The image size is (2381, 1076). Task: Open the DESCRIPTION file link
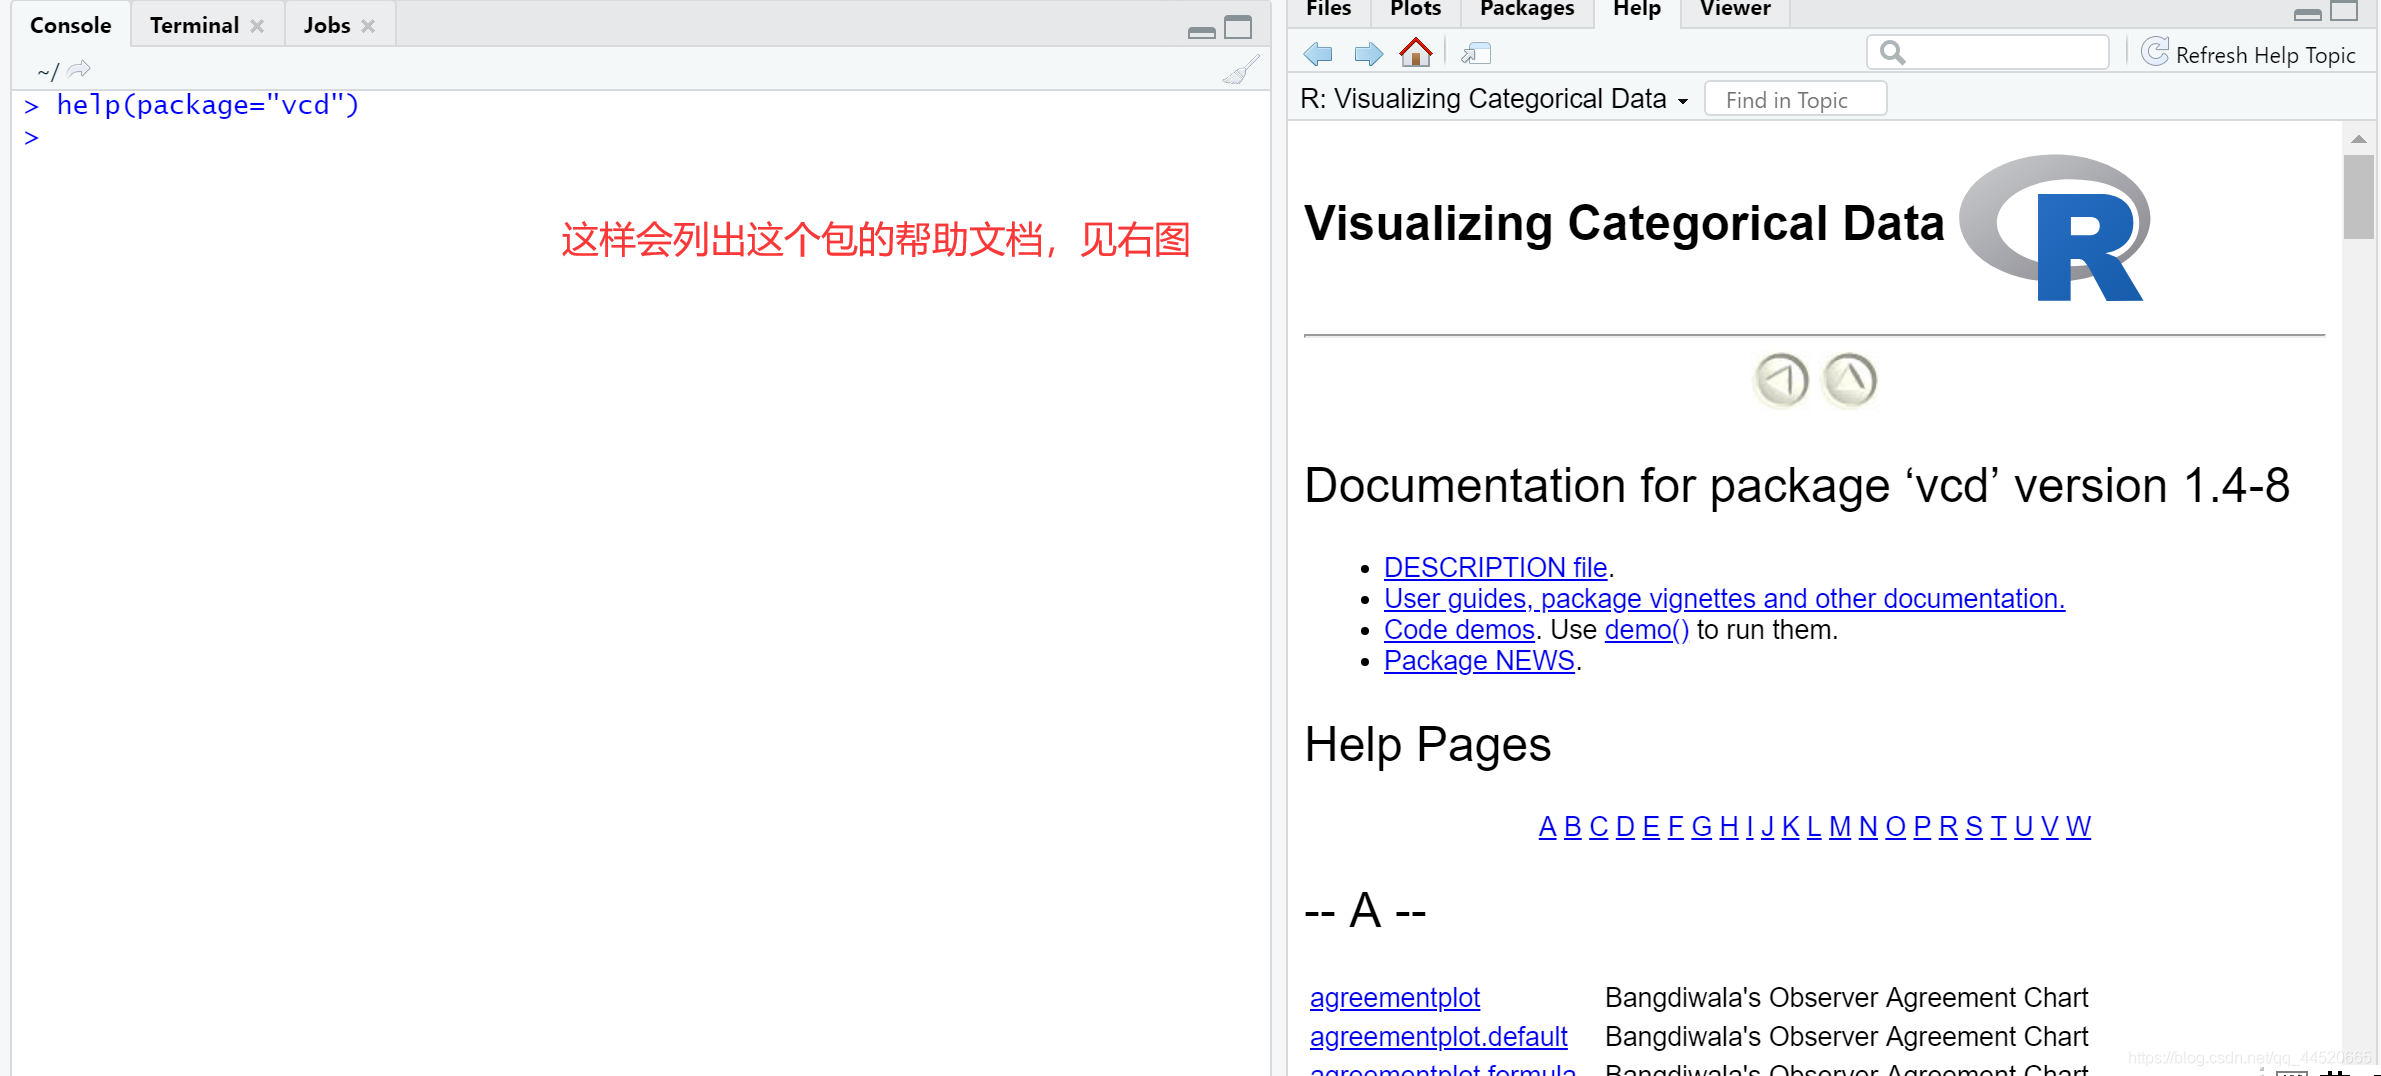(x=1495, y=568)
